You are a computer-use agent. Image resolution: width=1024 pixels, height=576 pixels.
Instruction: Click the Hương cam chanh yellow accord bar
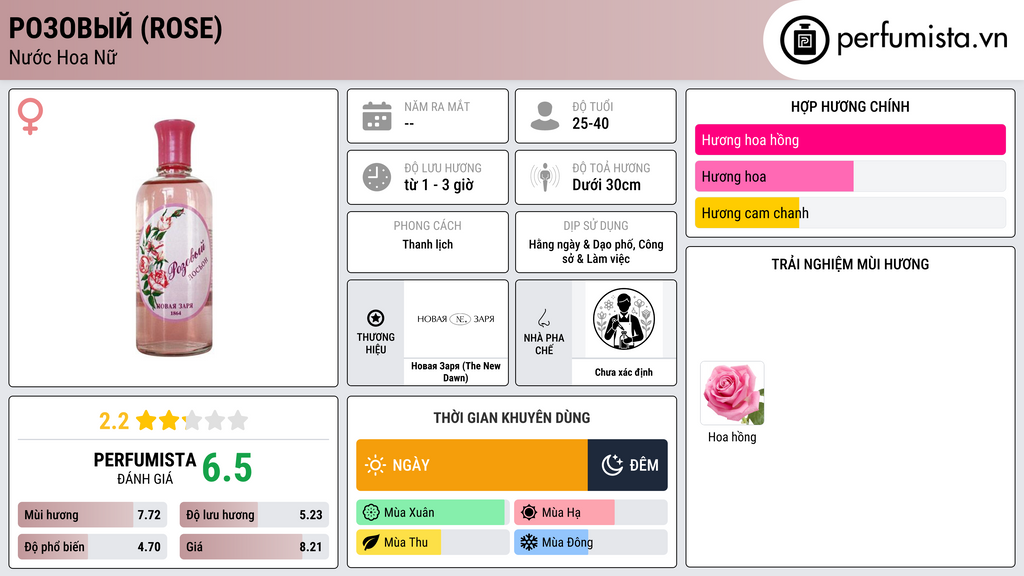pyautogui.click(x=850, y=213)
